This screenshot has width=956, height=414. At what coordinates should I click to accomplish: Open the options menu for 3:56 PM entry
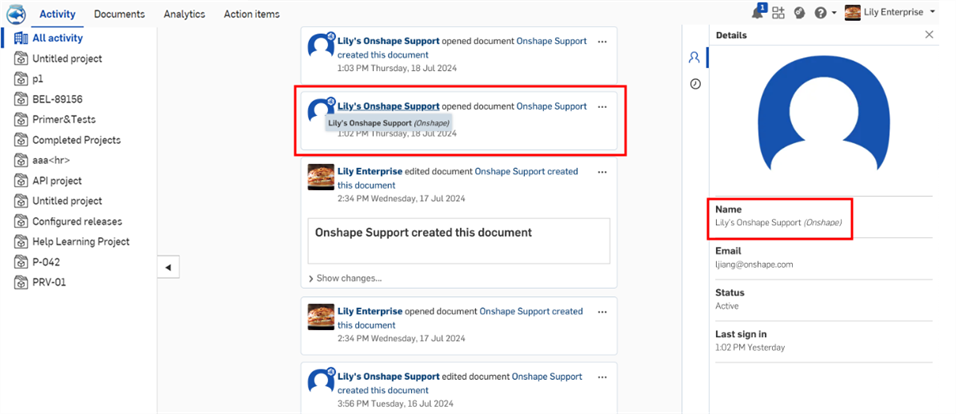602,377
